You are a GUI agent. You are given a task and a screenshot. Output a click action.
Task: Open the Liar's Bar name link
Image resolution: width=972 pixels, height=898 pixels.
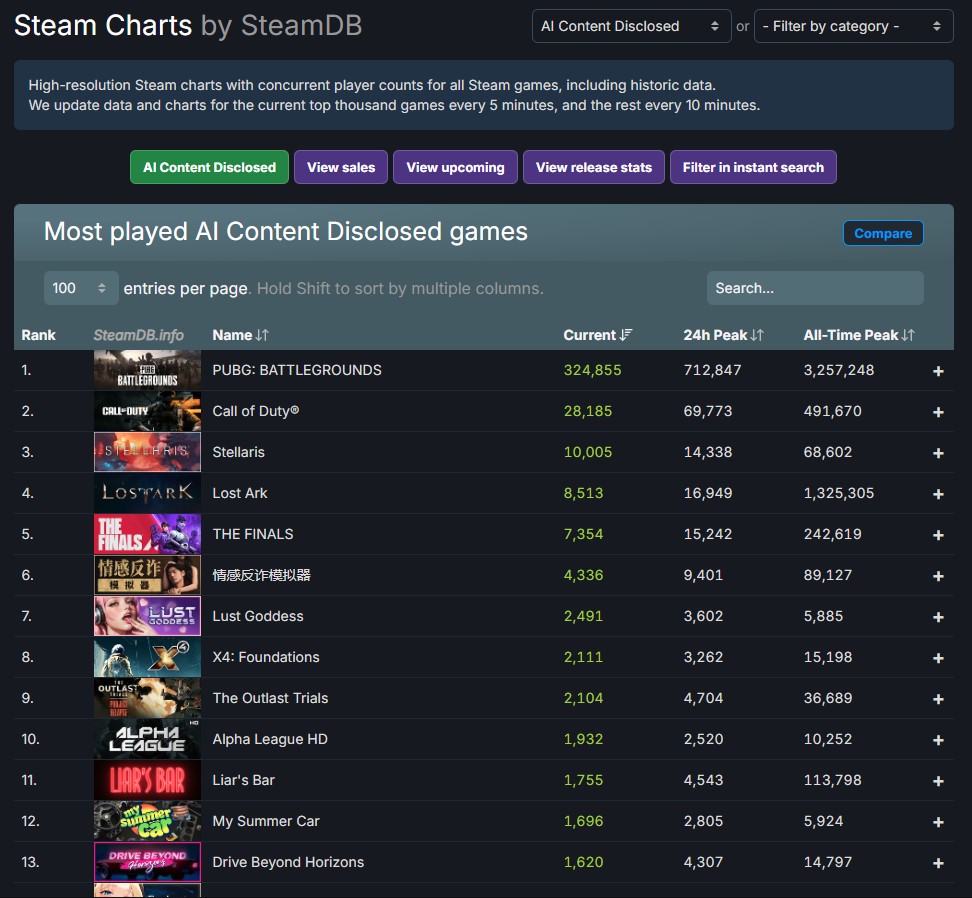(x=244, y=780)
